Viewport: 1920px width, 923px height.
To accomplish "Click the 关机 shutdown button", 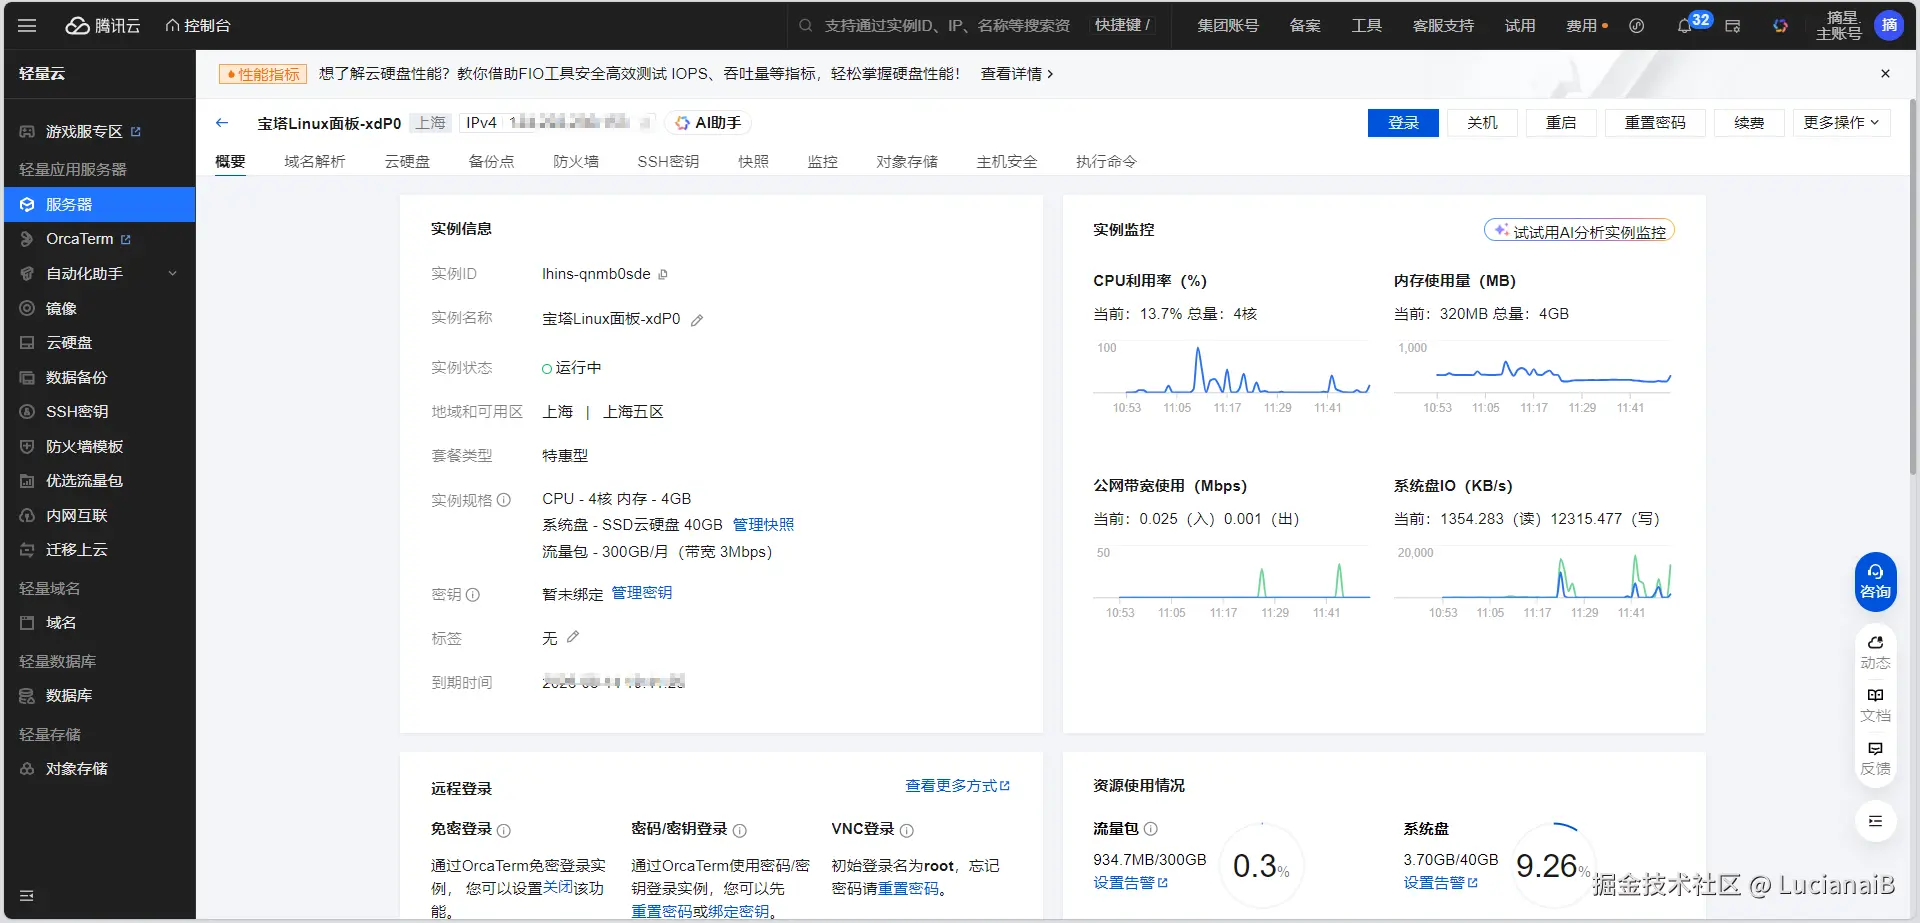I will [1482, 123].
